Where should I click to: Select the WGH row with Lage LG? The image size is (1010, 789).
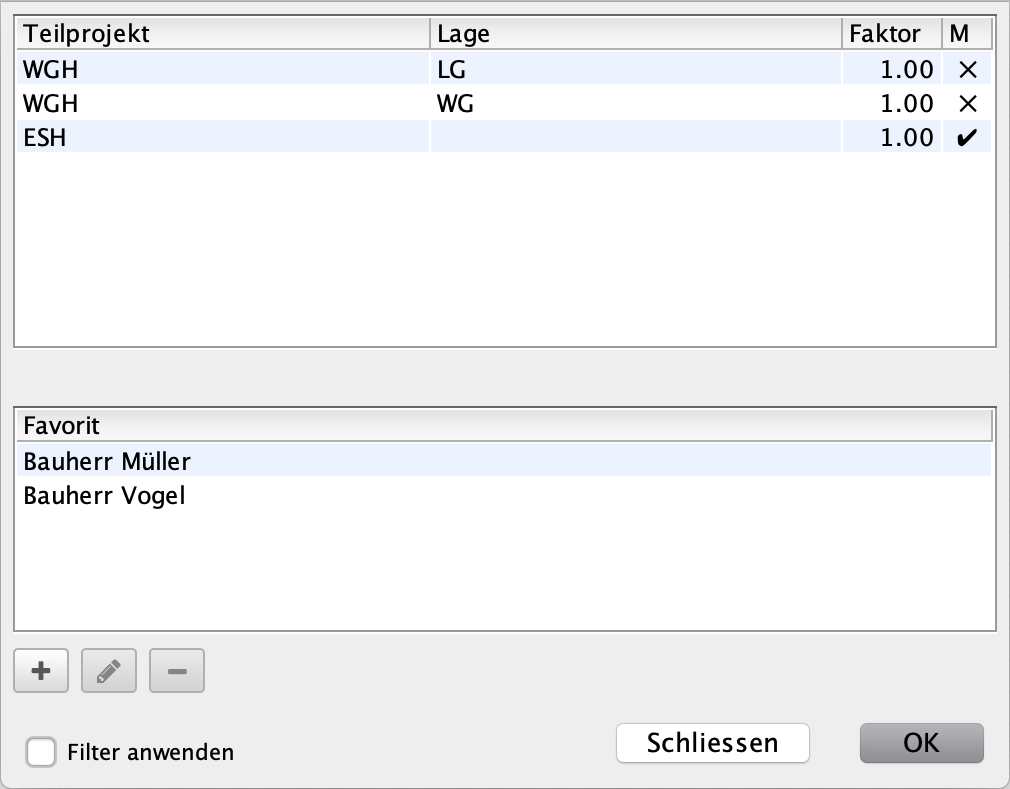tap(504, 70)
